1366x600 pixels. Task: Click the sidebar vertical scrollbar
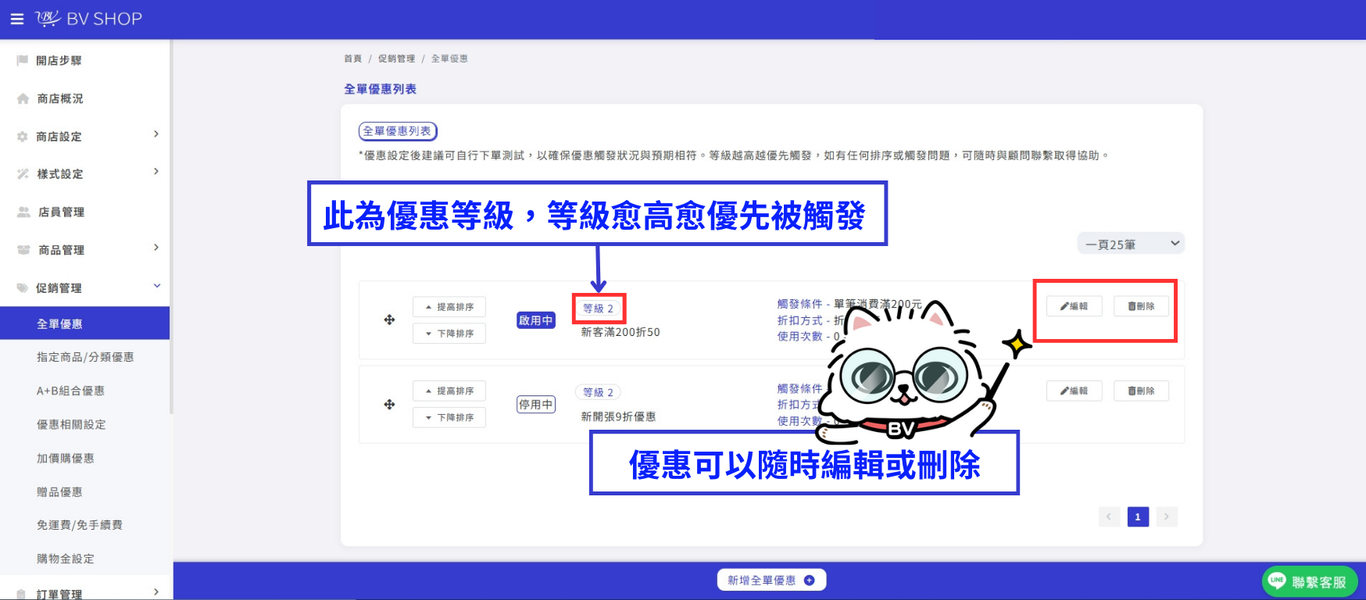pos(171,227)
